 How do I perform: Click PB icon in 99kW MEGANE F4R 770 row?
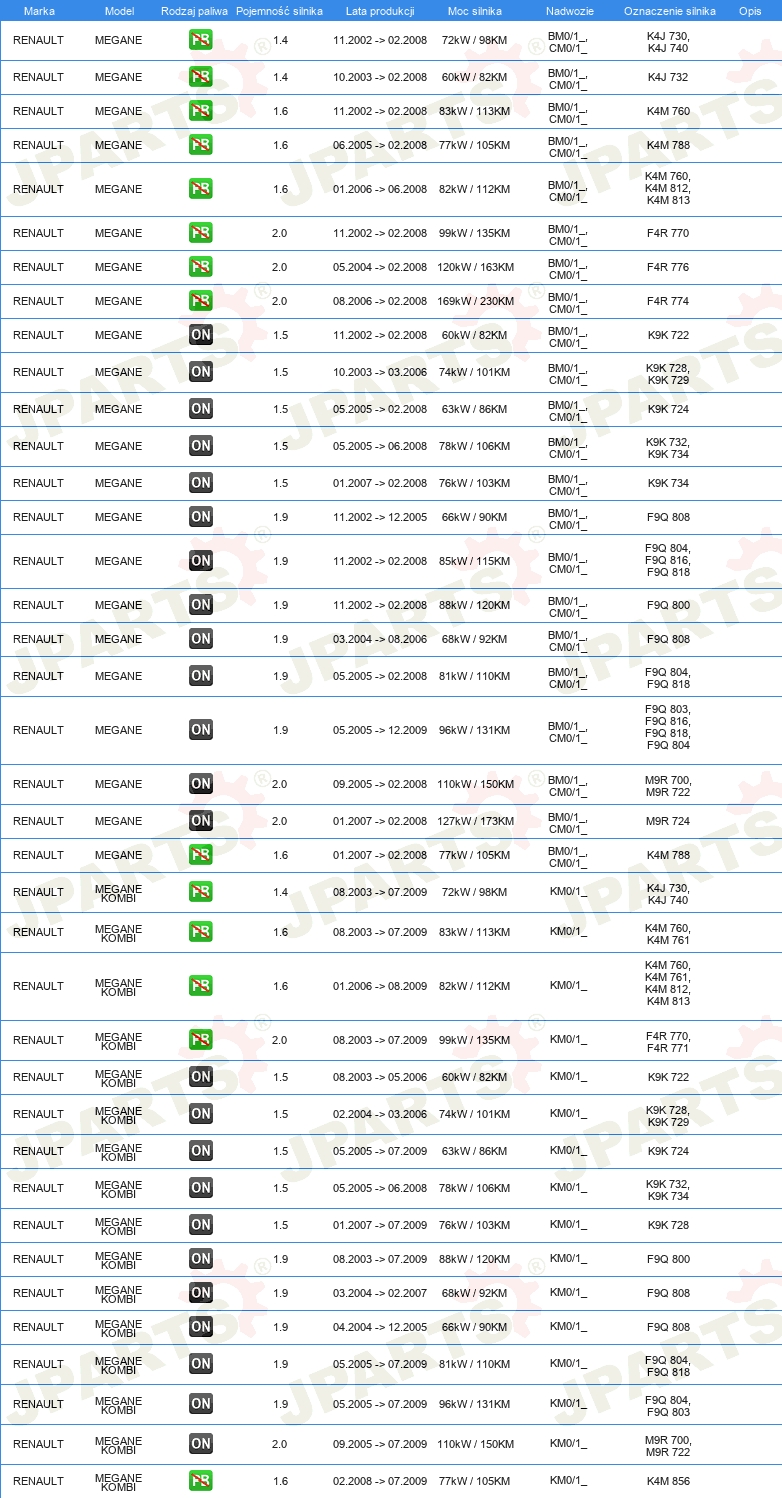[x=201, y=233]
